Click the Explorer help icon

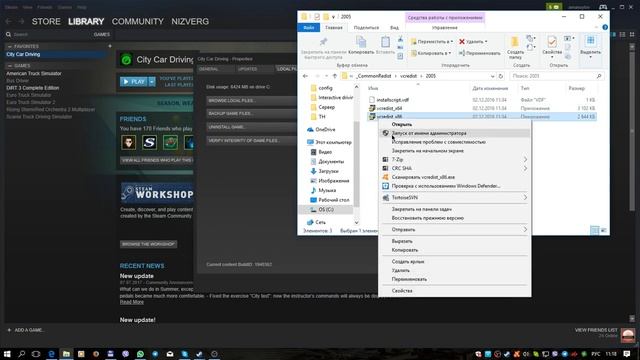(x=605, y=27)
